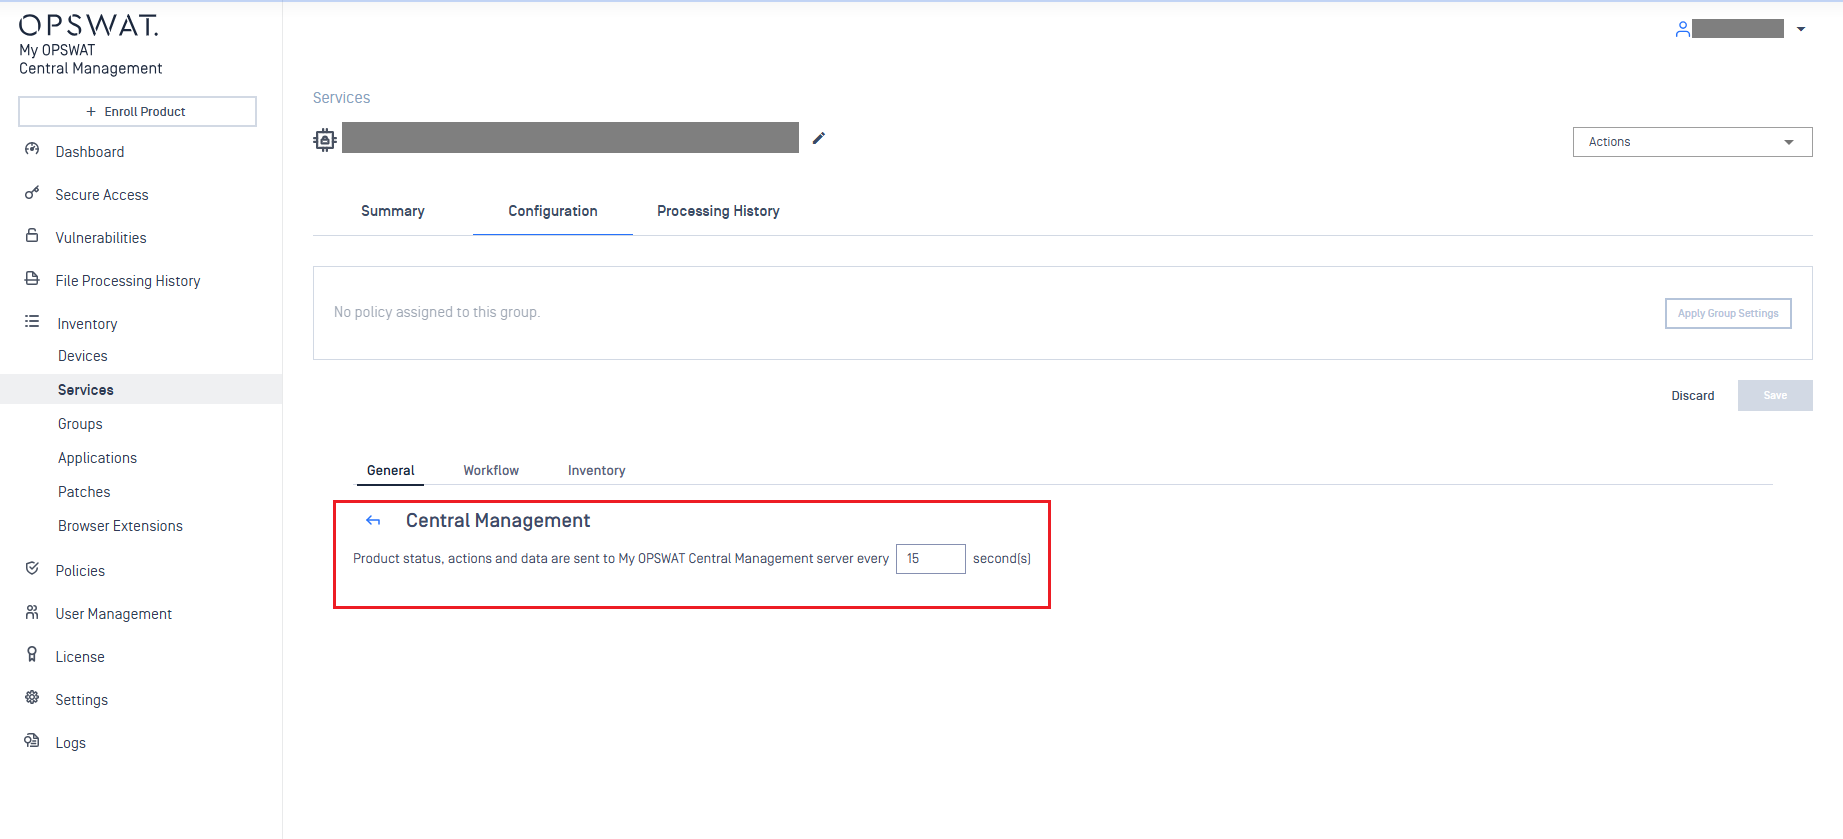Click 'No policy assigned to this group' text
The image size is (1843, 839).
click(x=437, y=312)
